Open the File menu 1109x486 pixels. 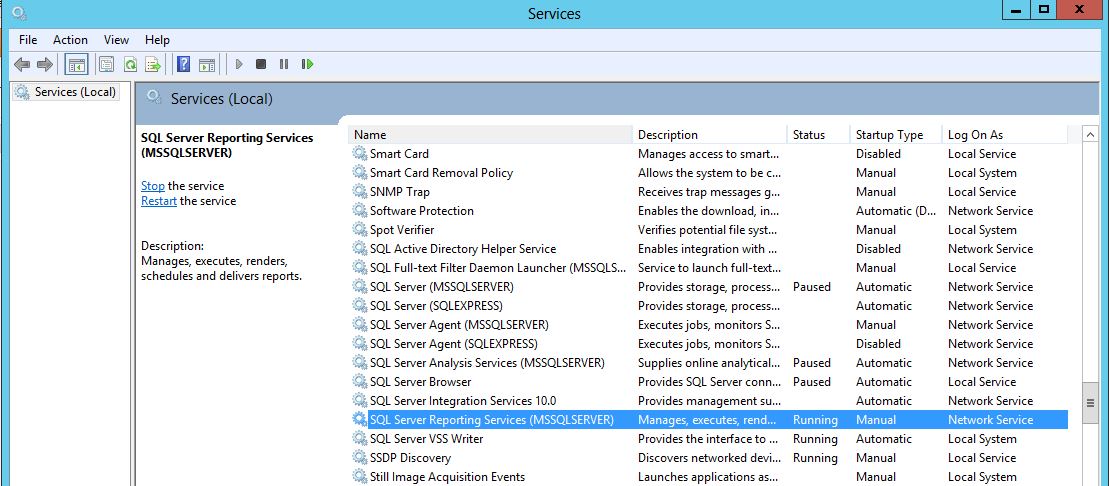pos(28,40)
